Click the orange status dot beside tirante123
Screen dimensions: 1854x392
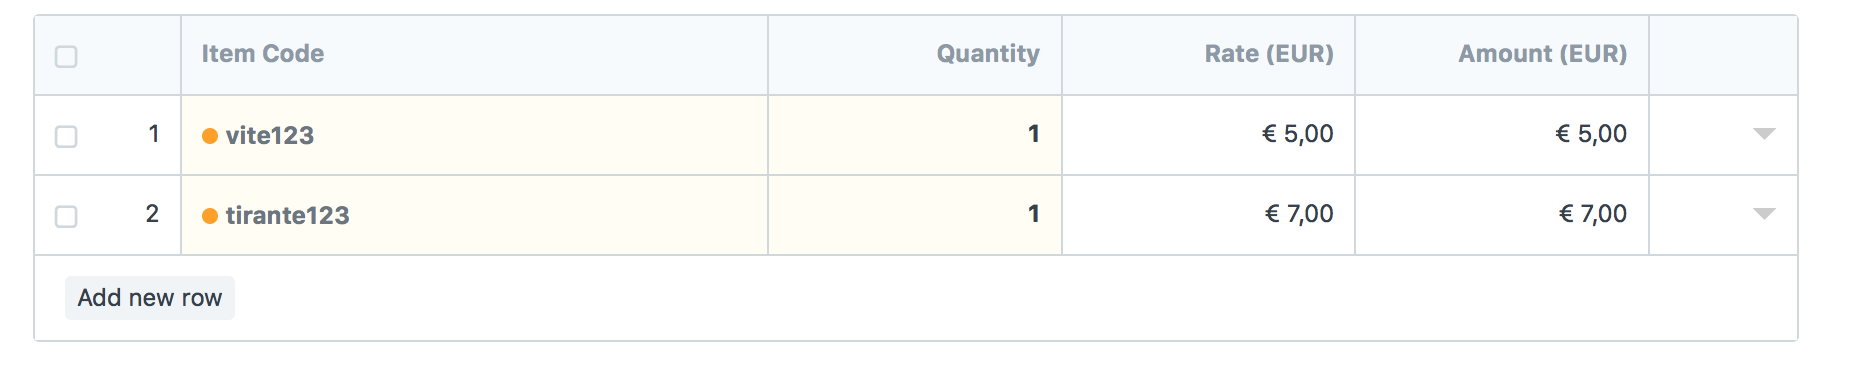[210, 216]
